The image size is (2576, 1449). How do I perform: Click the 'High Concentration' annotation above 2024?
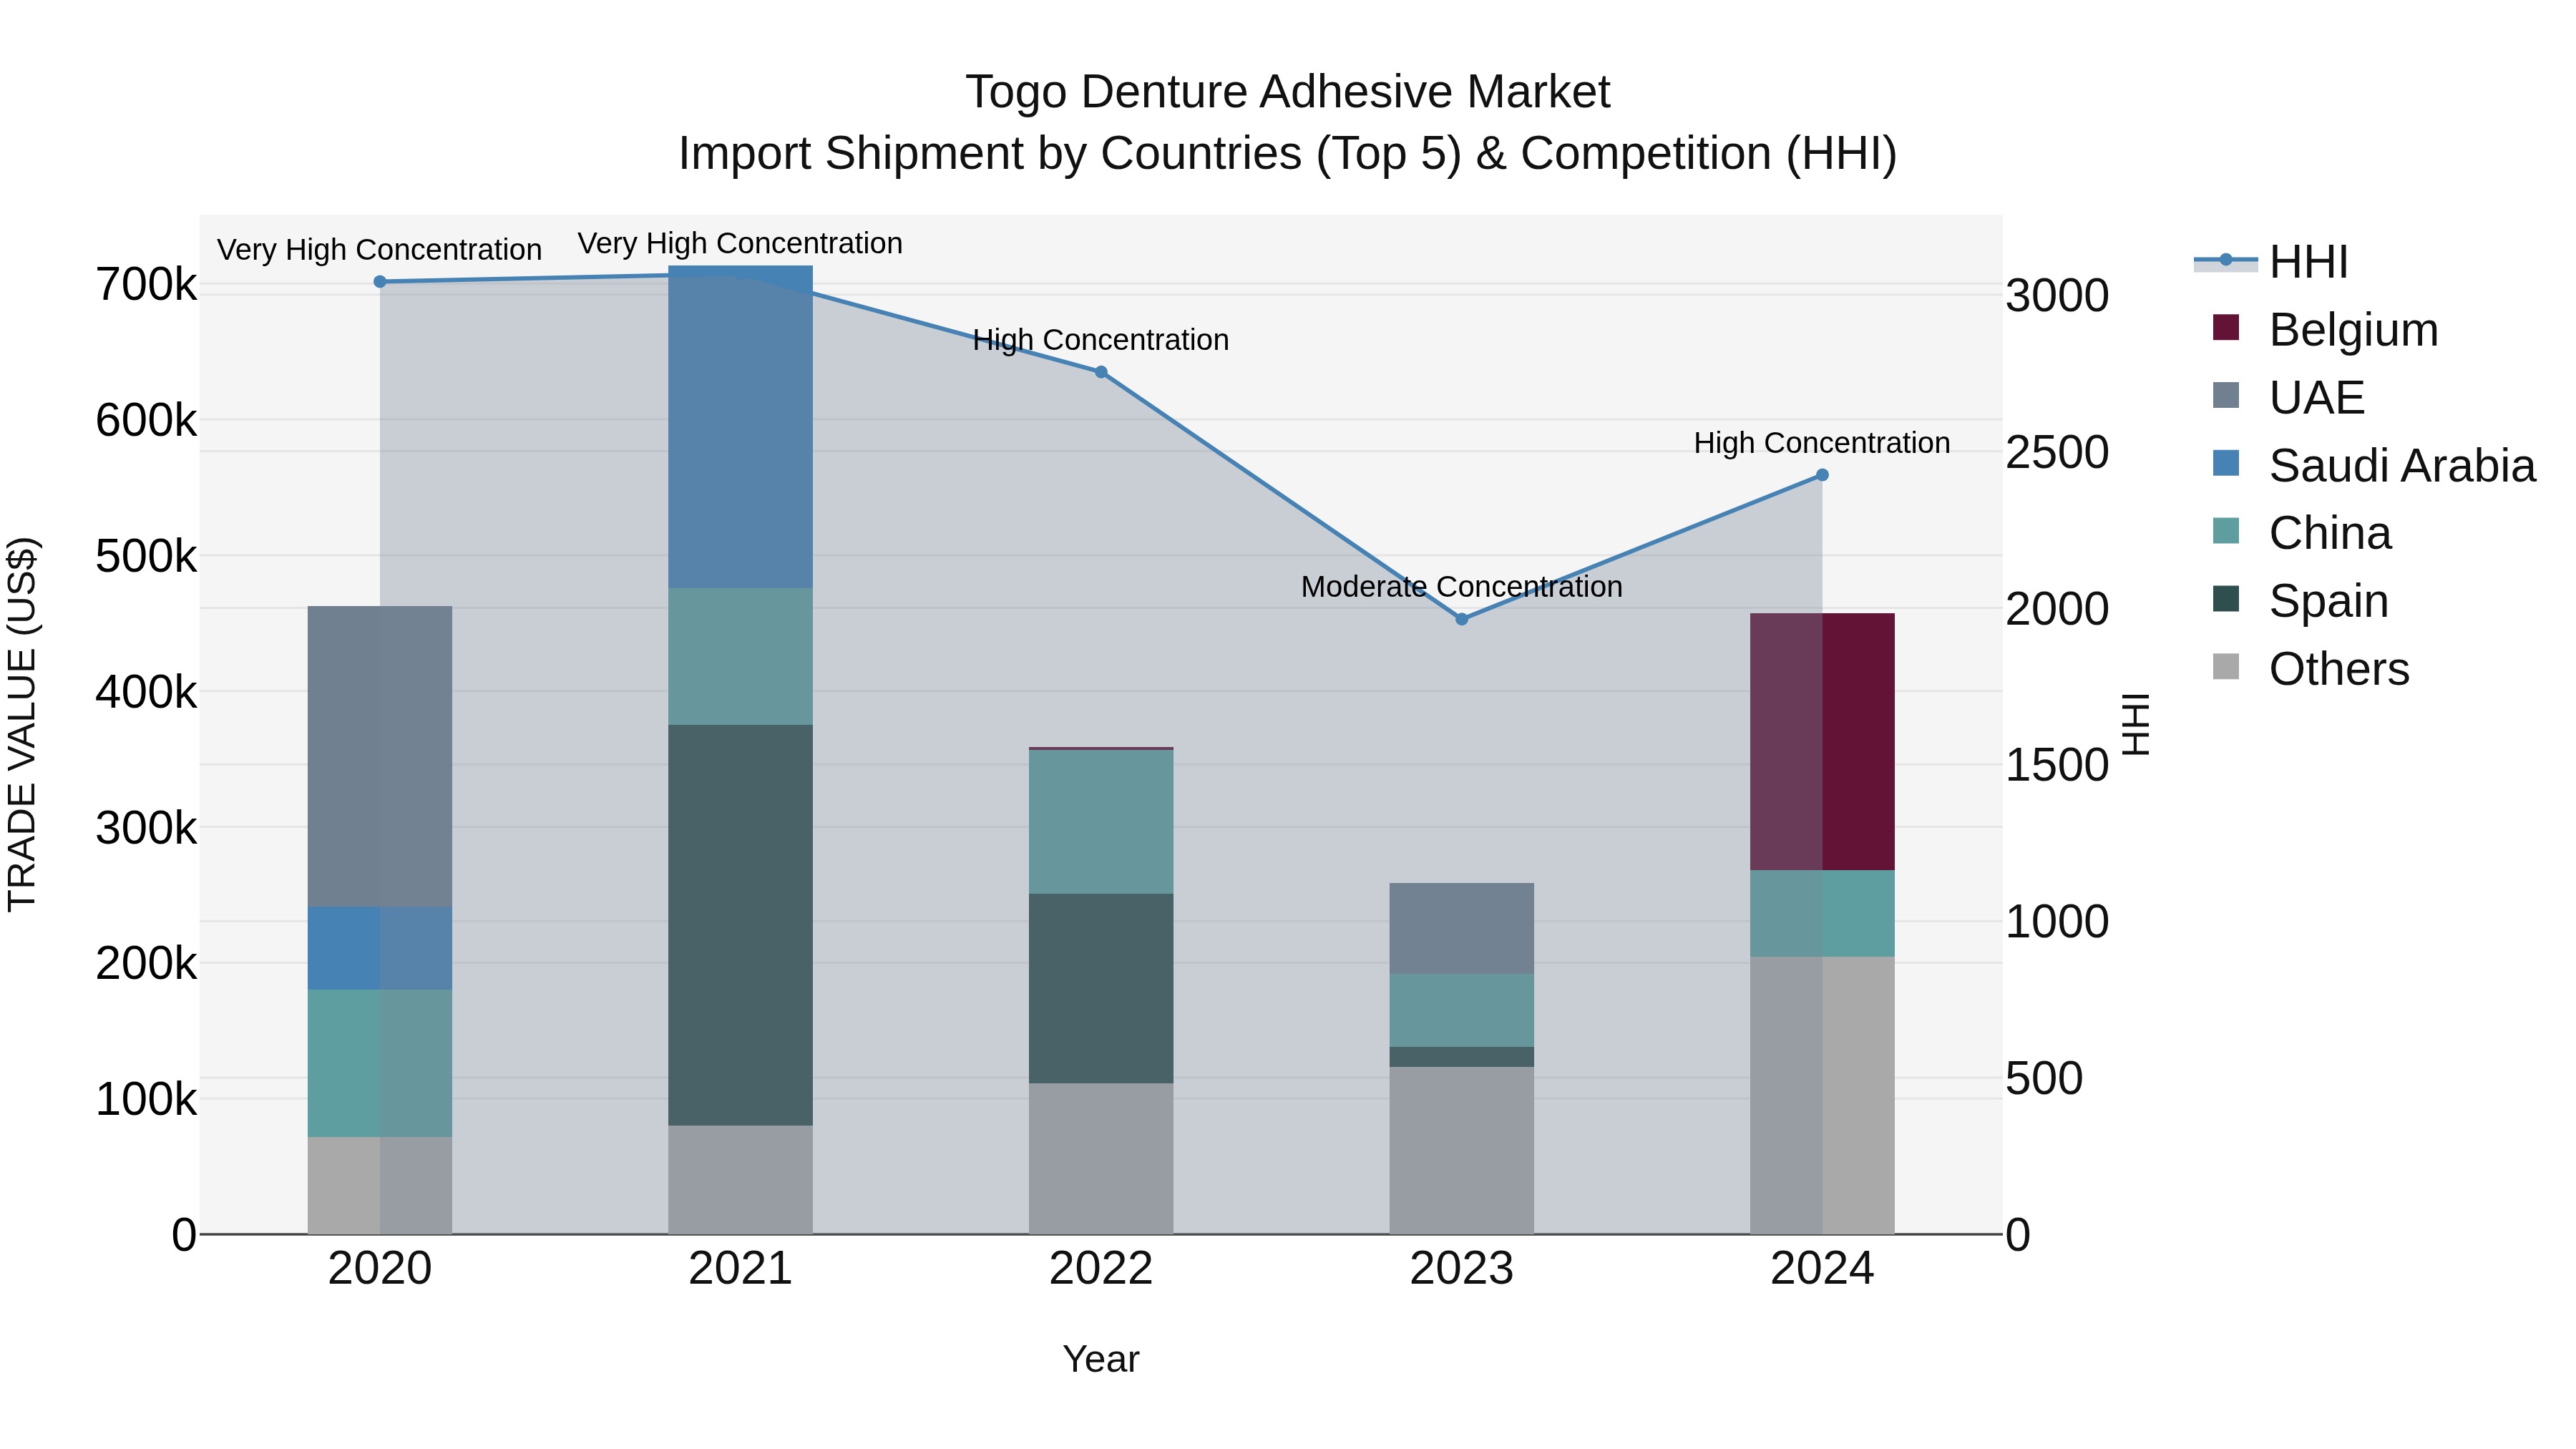(x=1822, y=443)
